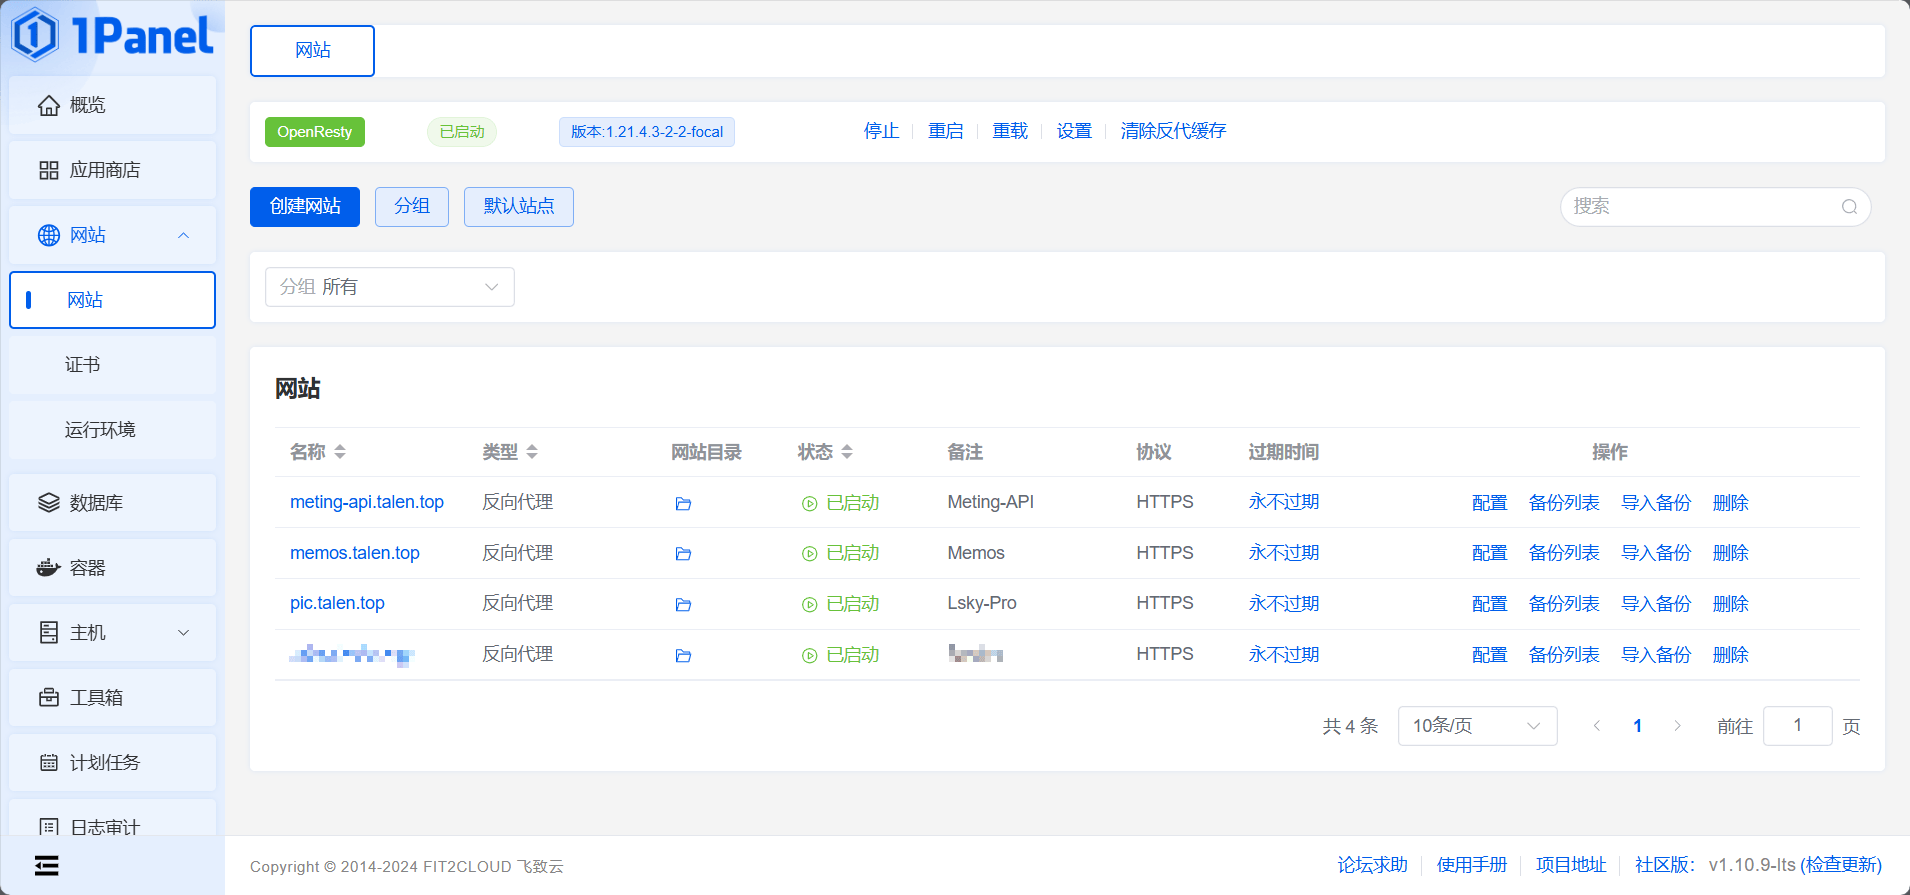Click Restart (重启) link for OpenResty
Image resolution: width=1910 pixels, height=895 pixels.
click(945, 131)
